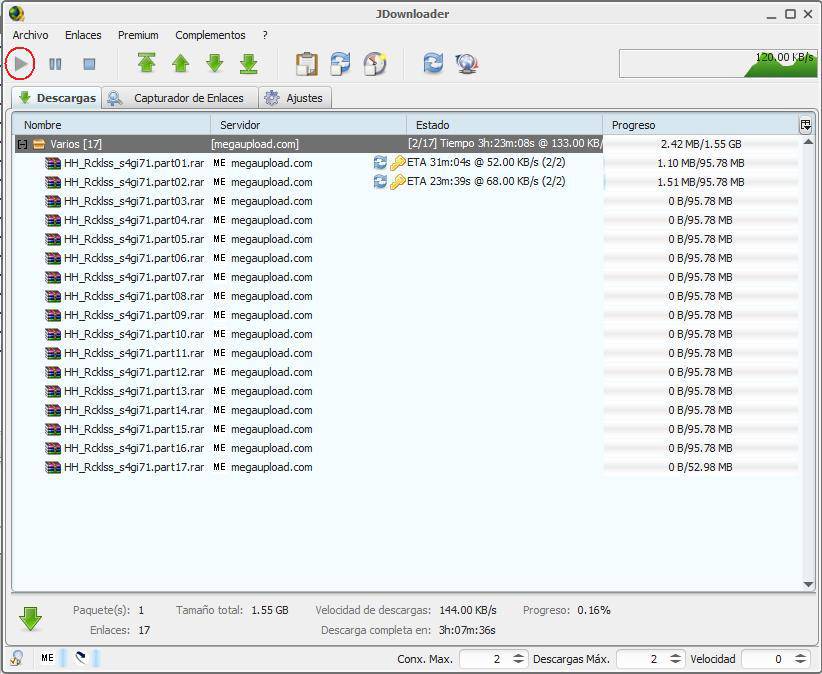
Task: Open the Complementos menu
Action: (210, 35)
